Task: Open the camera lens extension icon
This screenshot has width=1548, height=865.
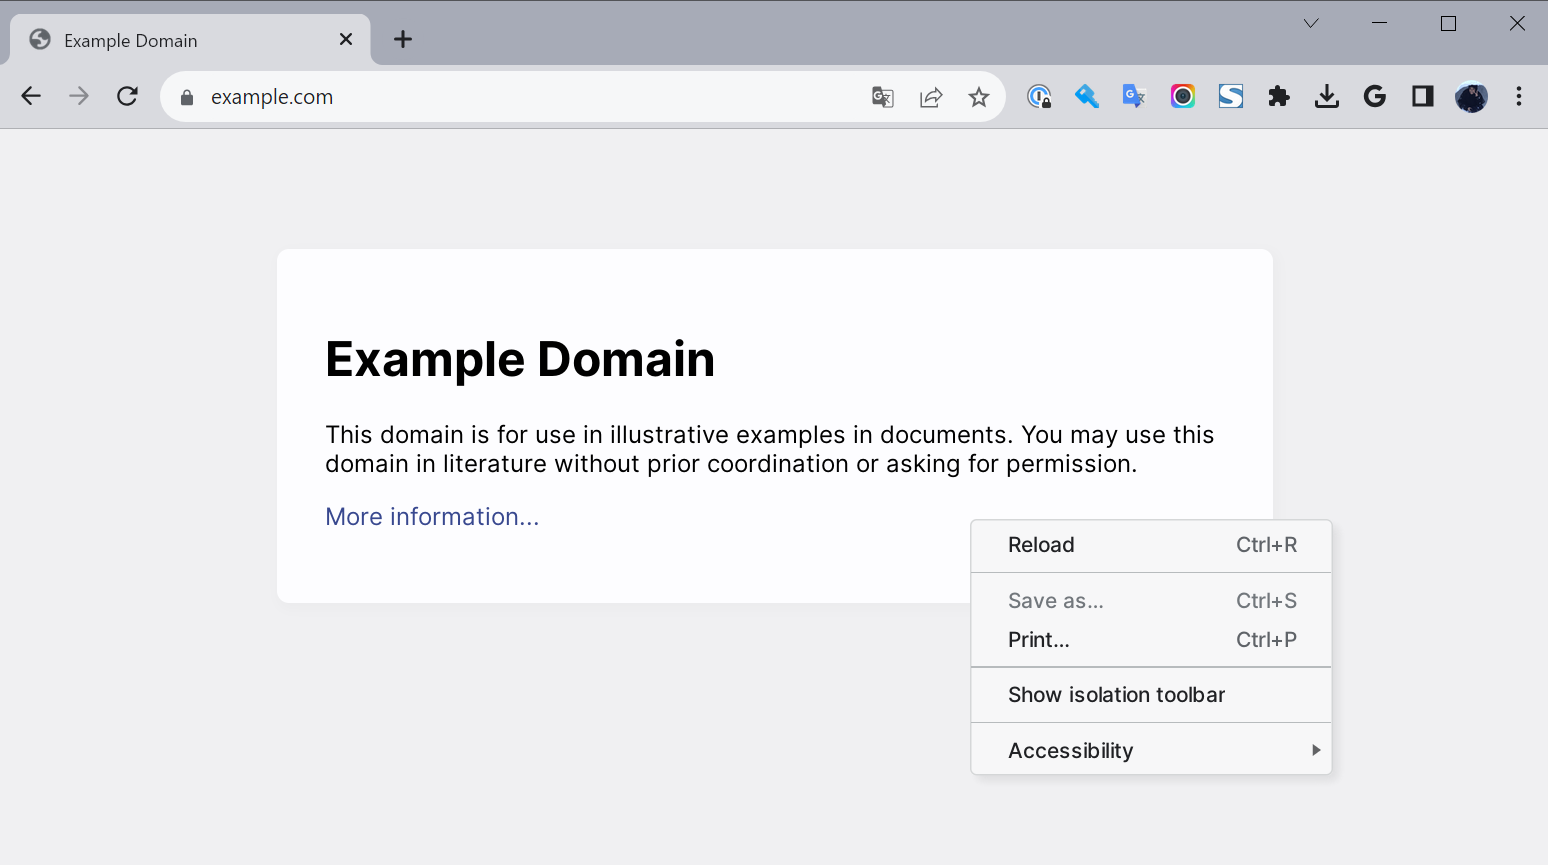Action: coord(1182,96)
